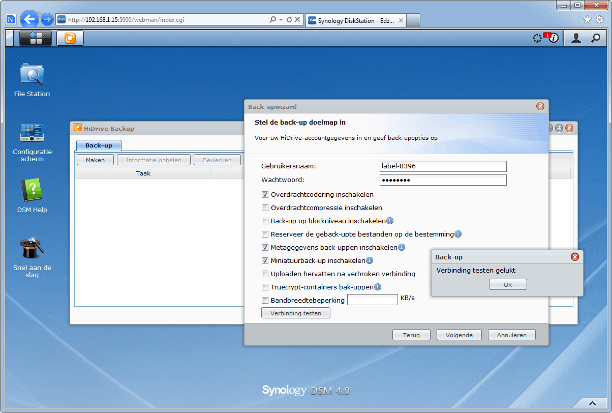This screenshot has height=413, width=612.
Task: Select the HiDrive Backup taskbar icon
Action: click(70, 38)
